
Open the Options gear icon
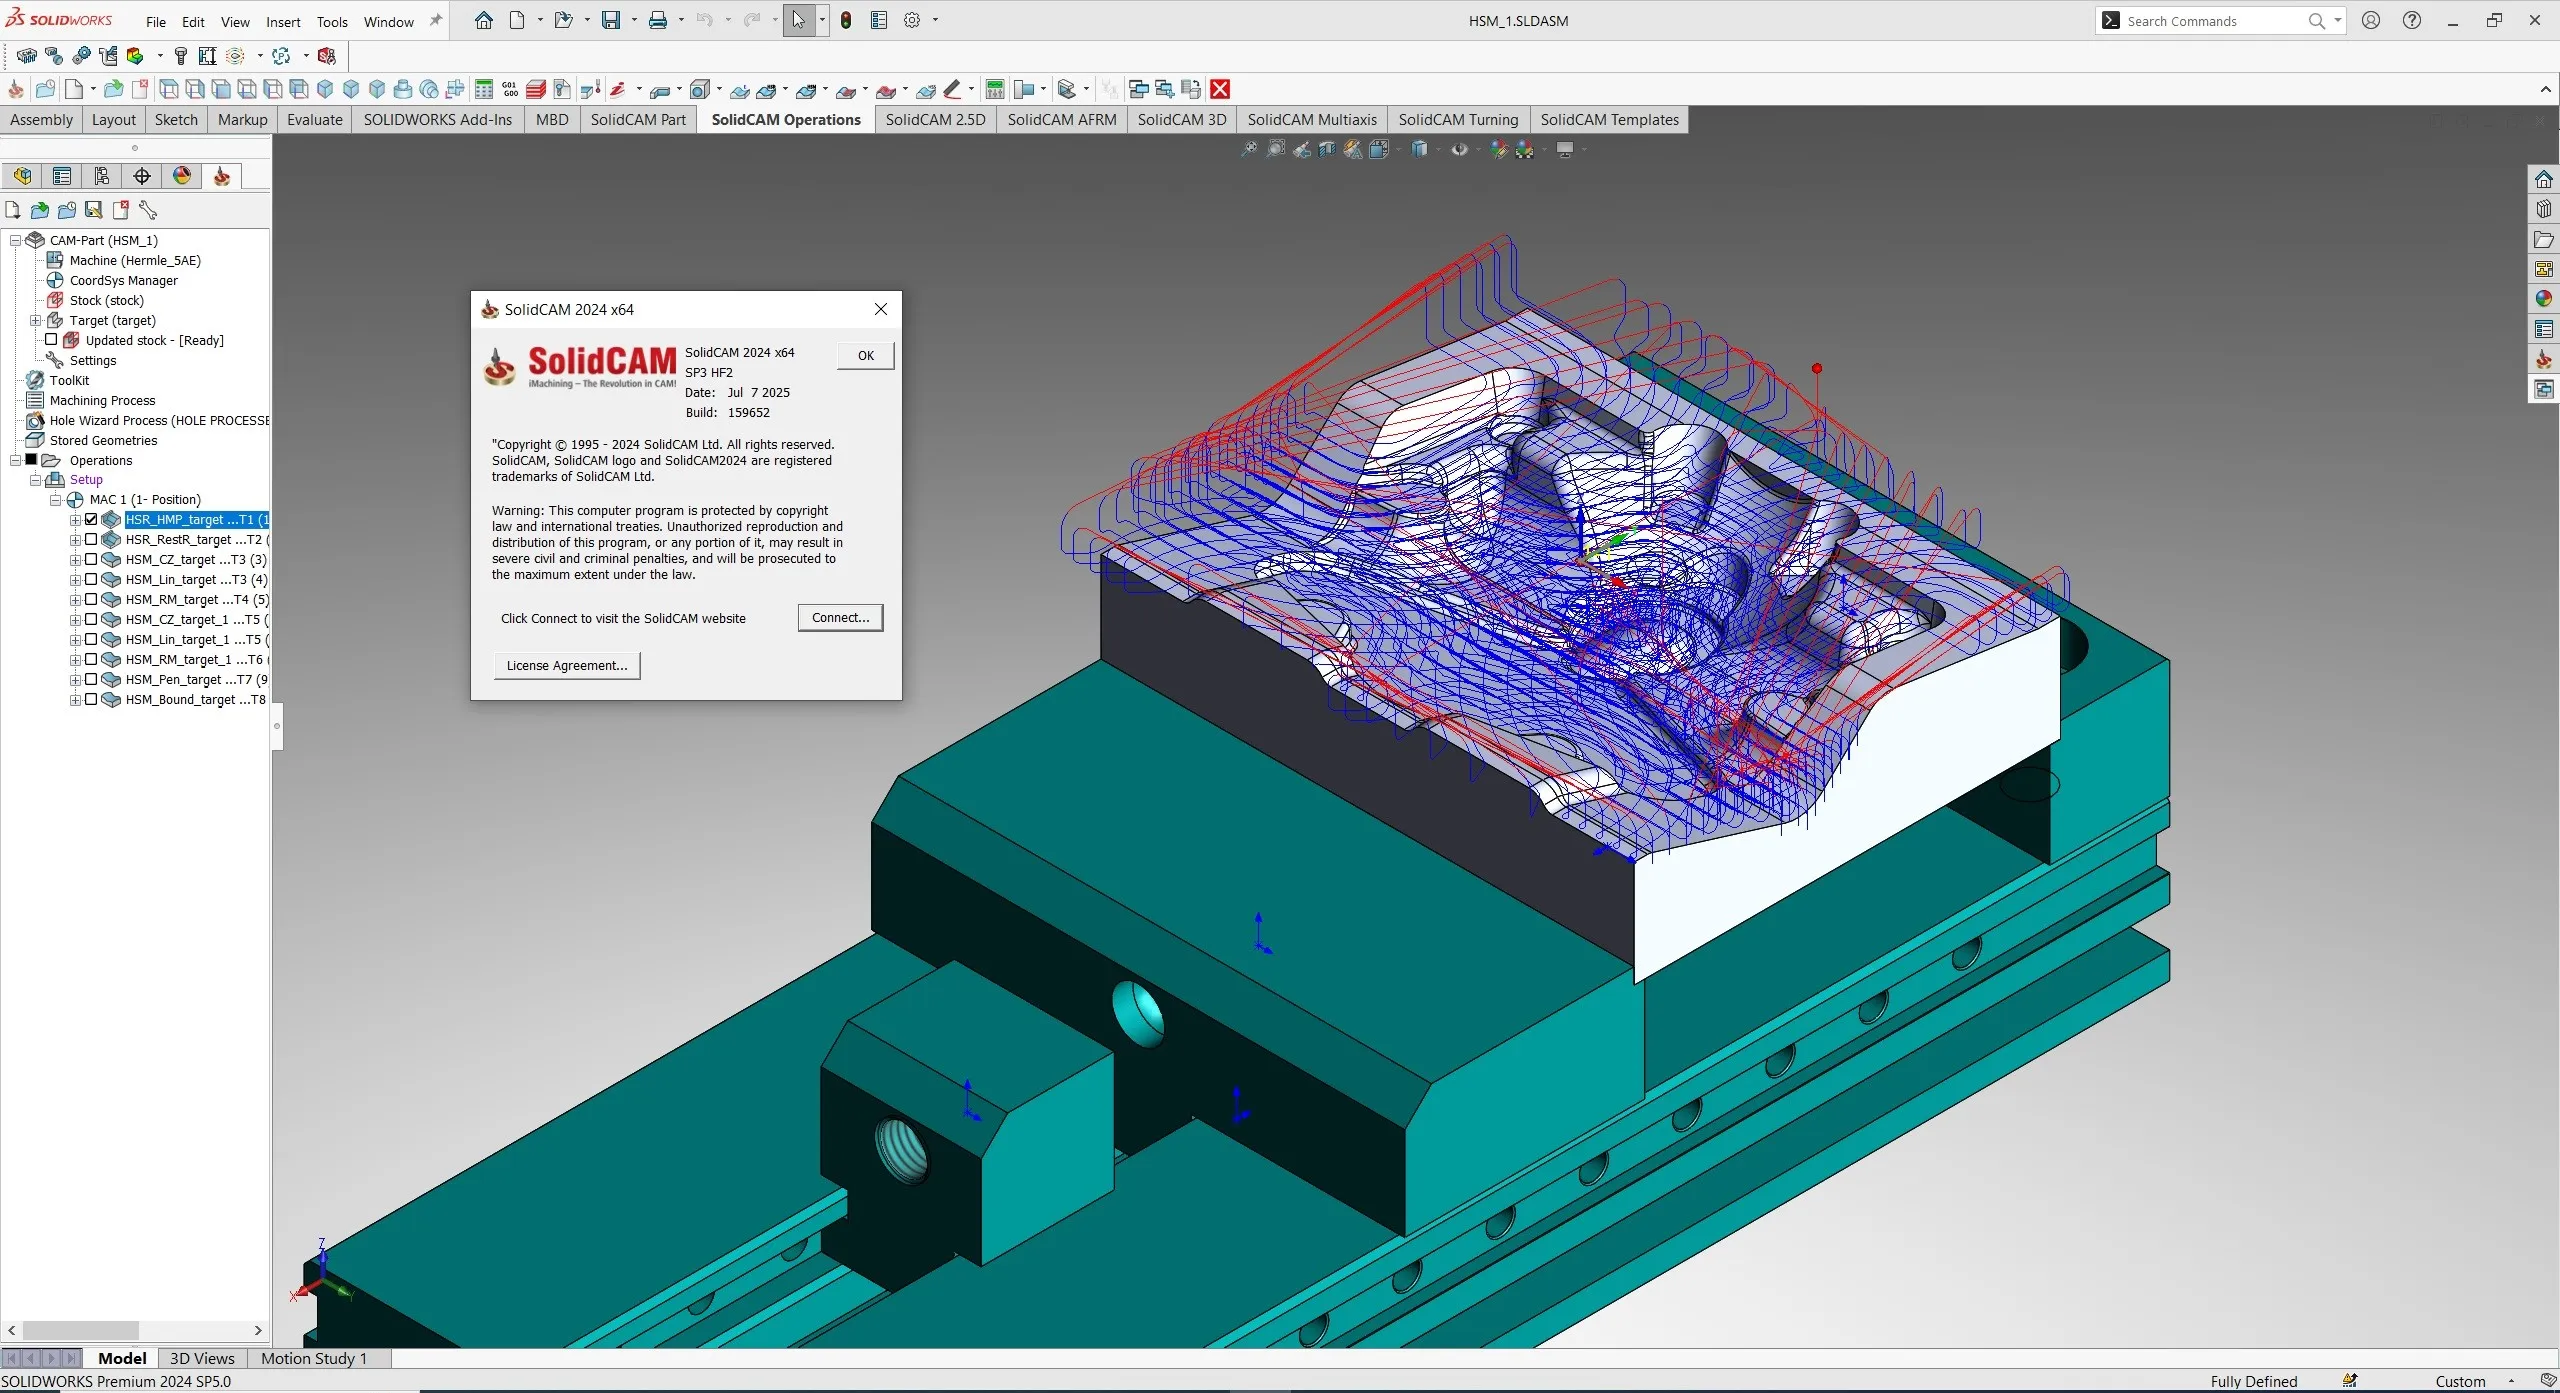tap(912, 20)
